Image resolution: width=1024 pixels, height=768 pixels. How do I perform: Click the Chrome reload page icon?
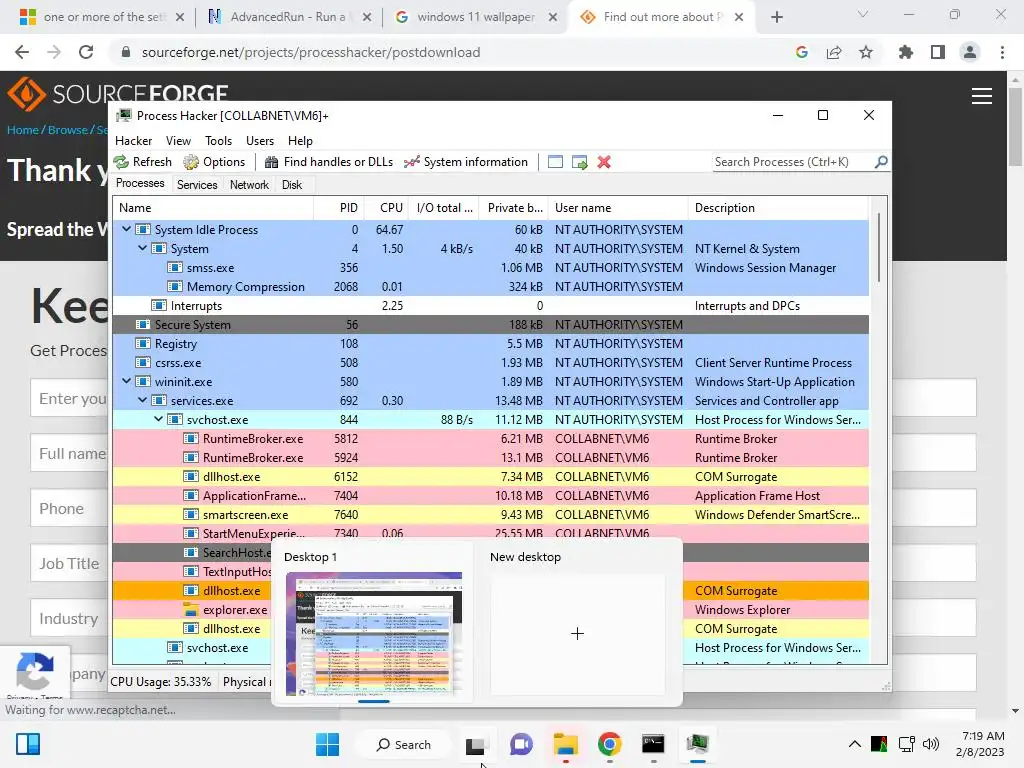86,52
